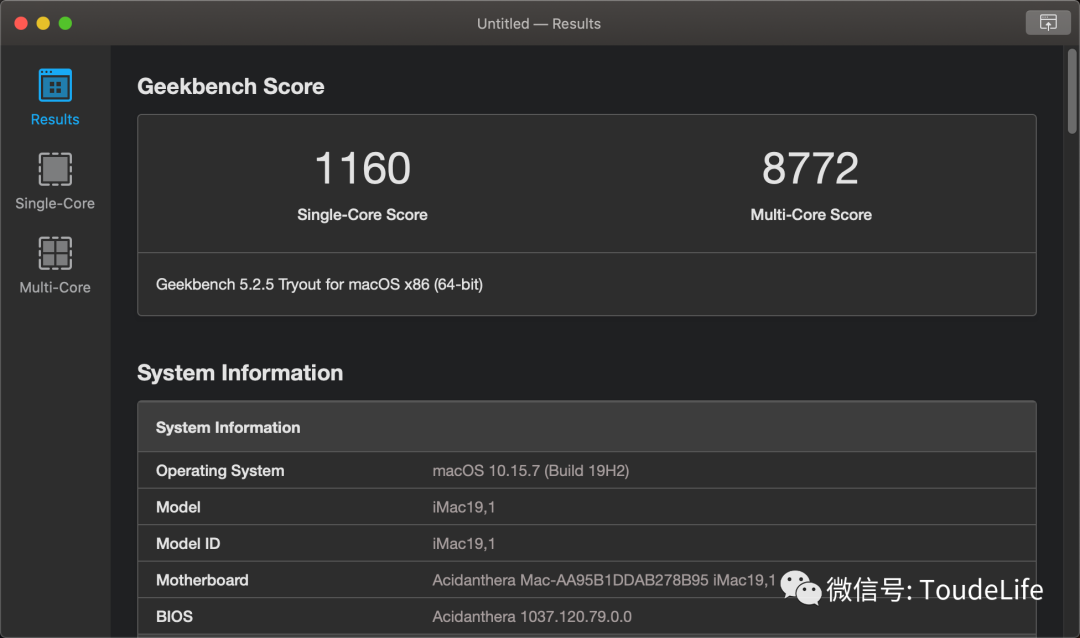Click the Geekbench 5.2.5 Tryout version text

319,285
